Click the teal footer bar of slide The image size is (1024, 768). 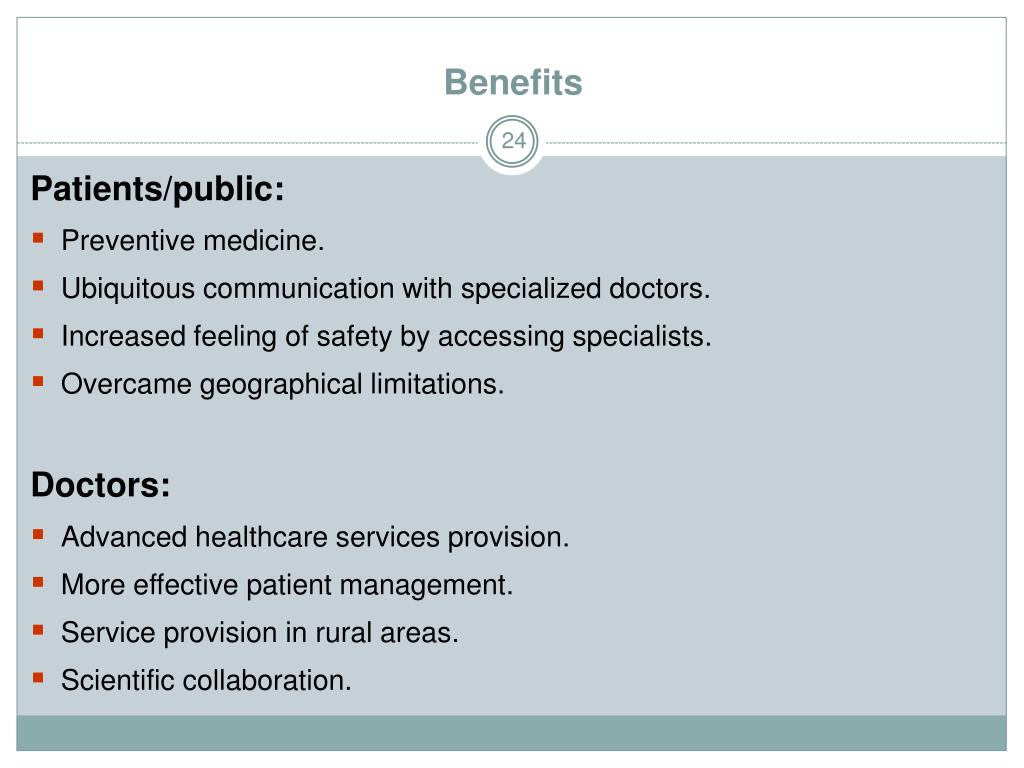[511, 733]
